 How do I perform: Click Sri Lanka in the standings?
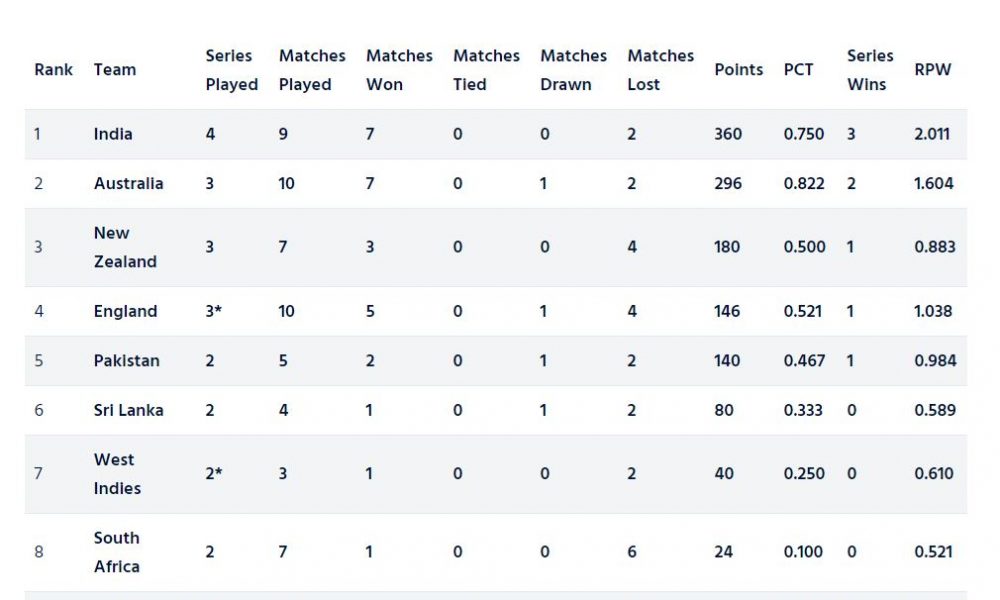(128, 410)
